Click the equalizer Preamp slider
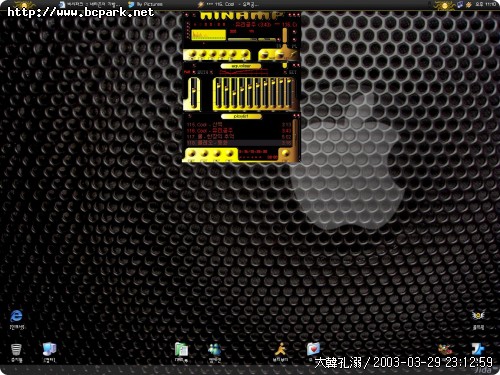500x375 pixels. click(193, 94)
